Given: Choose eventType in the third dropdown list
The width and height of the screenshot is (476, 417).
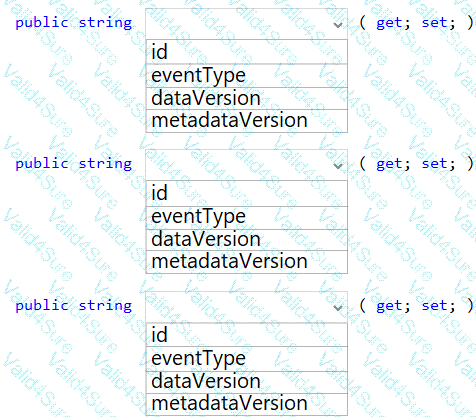Looking at the screenshot, I should click(247, 359).
